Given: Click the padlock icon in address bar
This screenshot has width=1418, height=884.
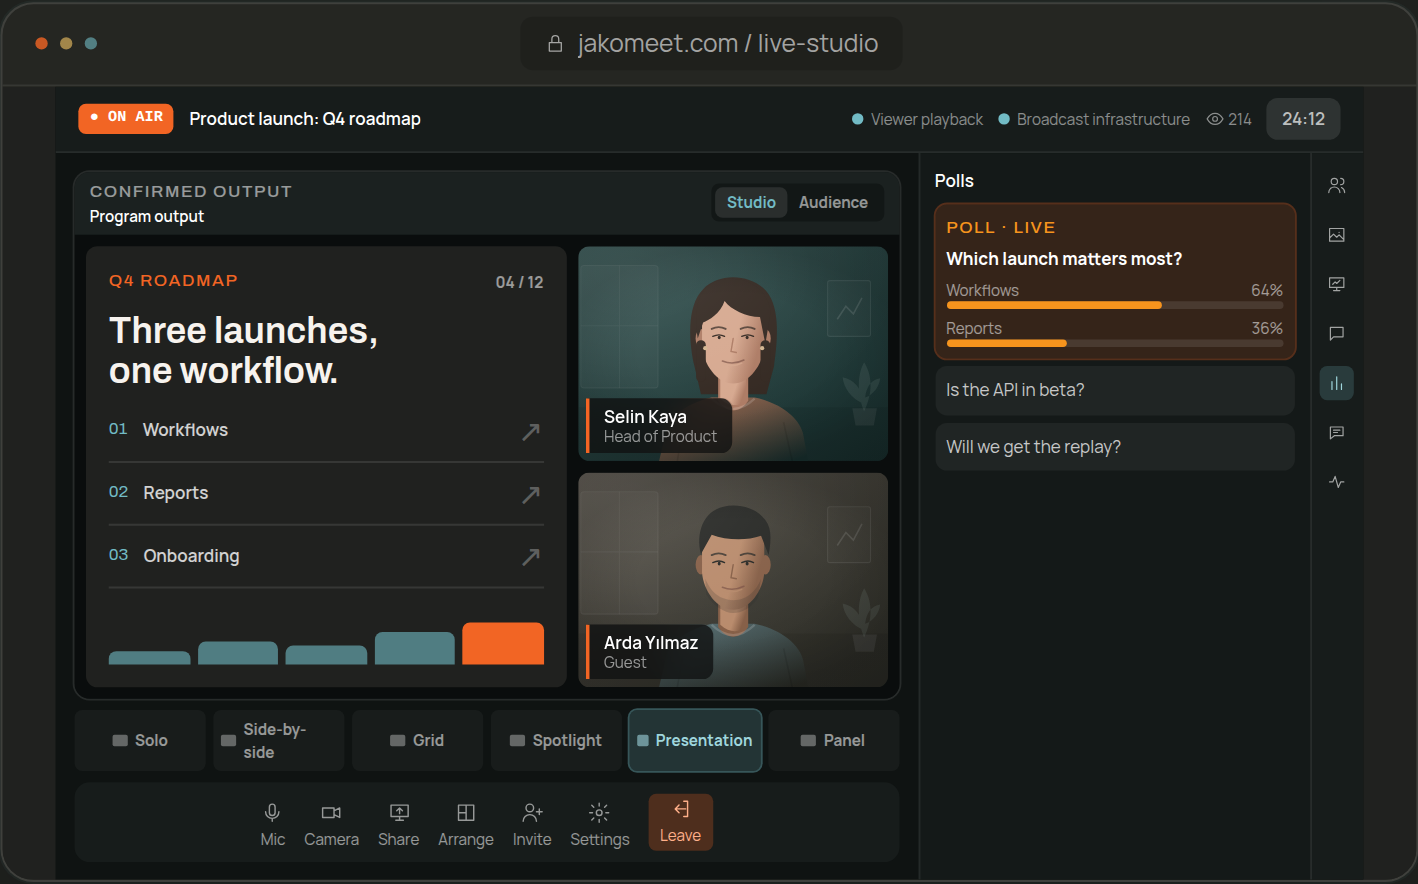Looking at the screenshot, I should click(555, 44).
